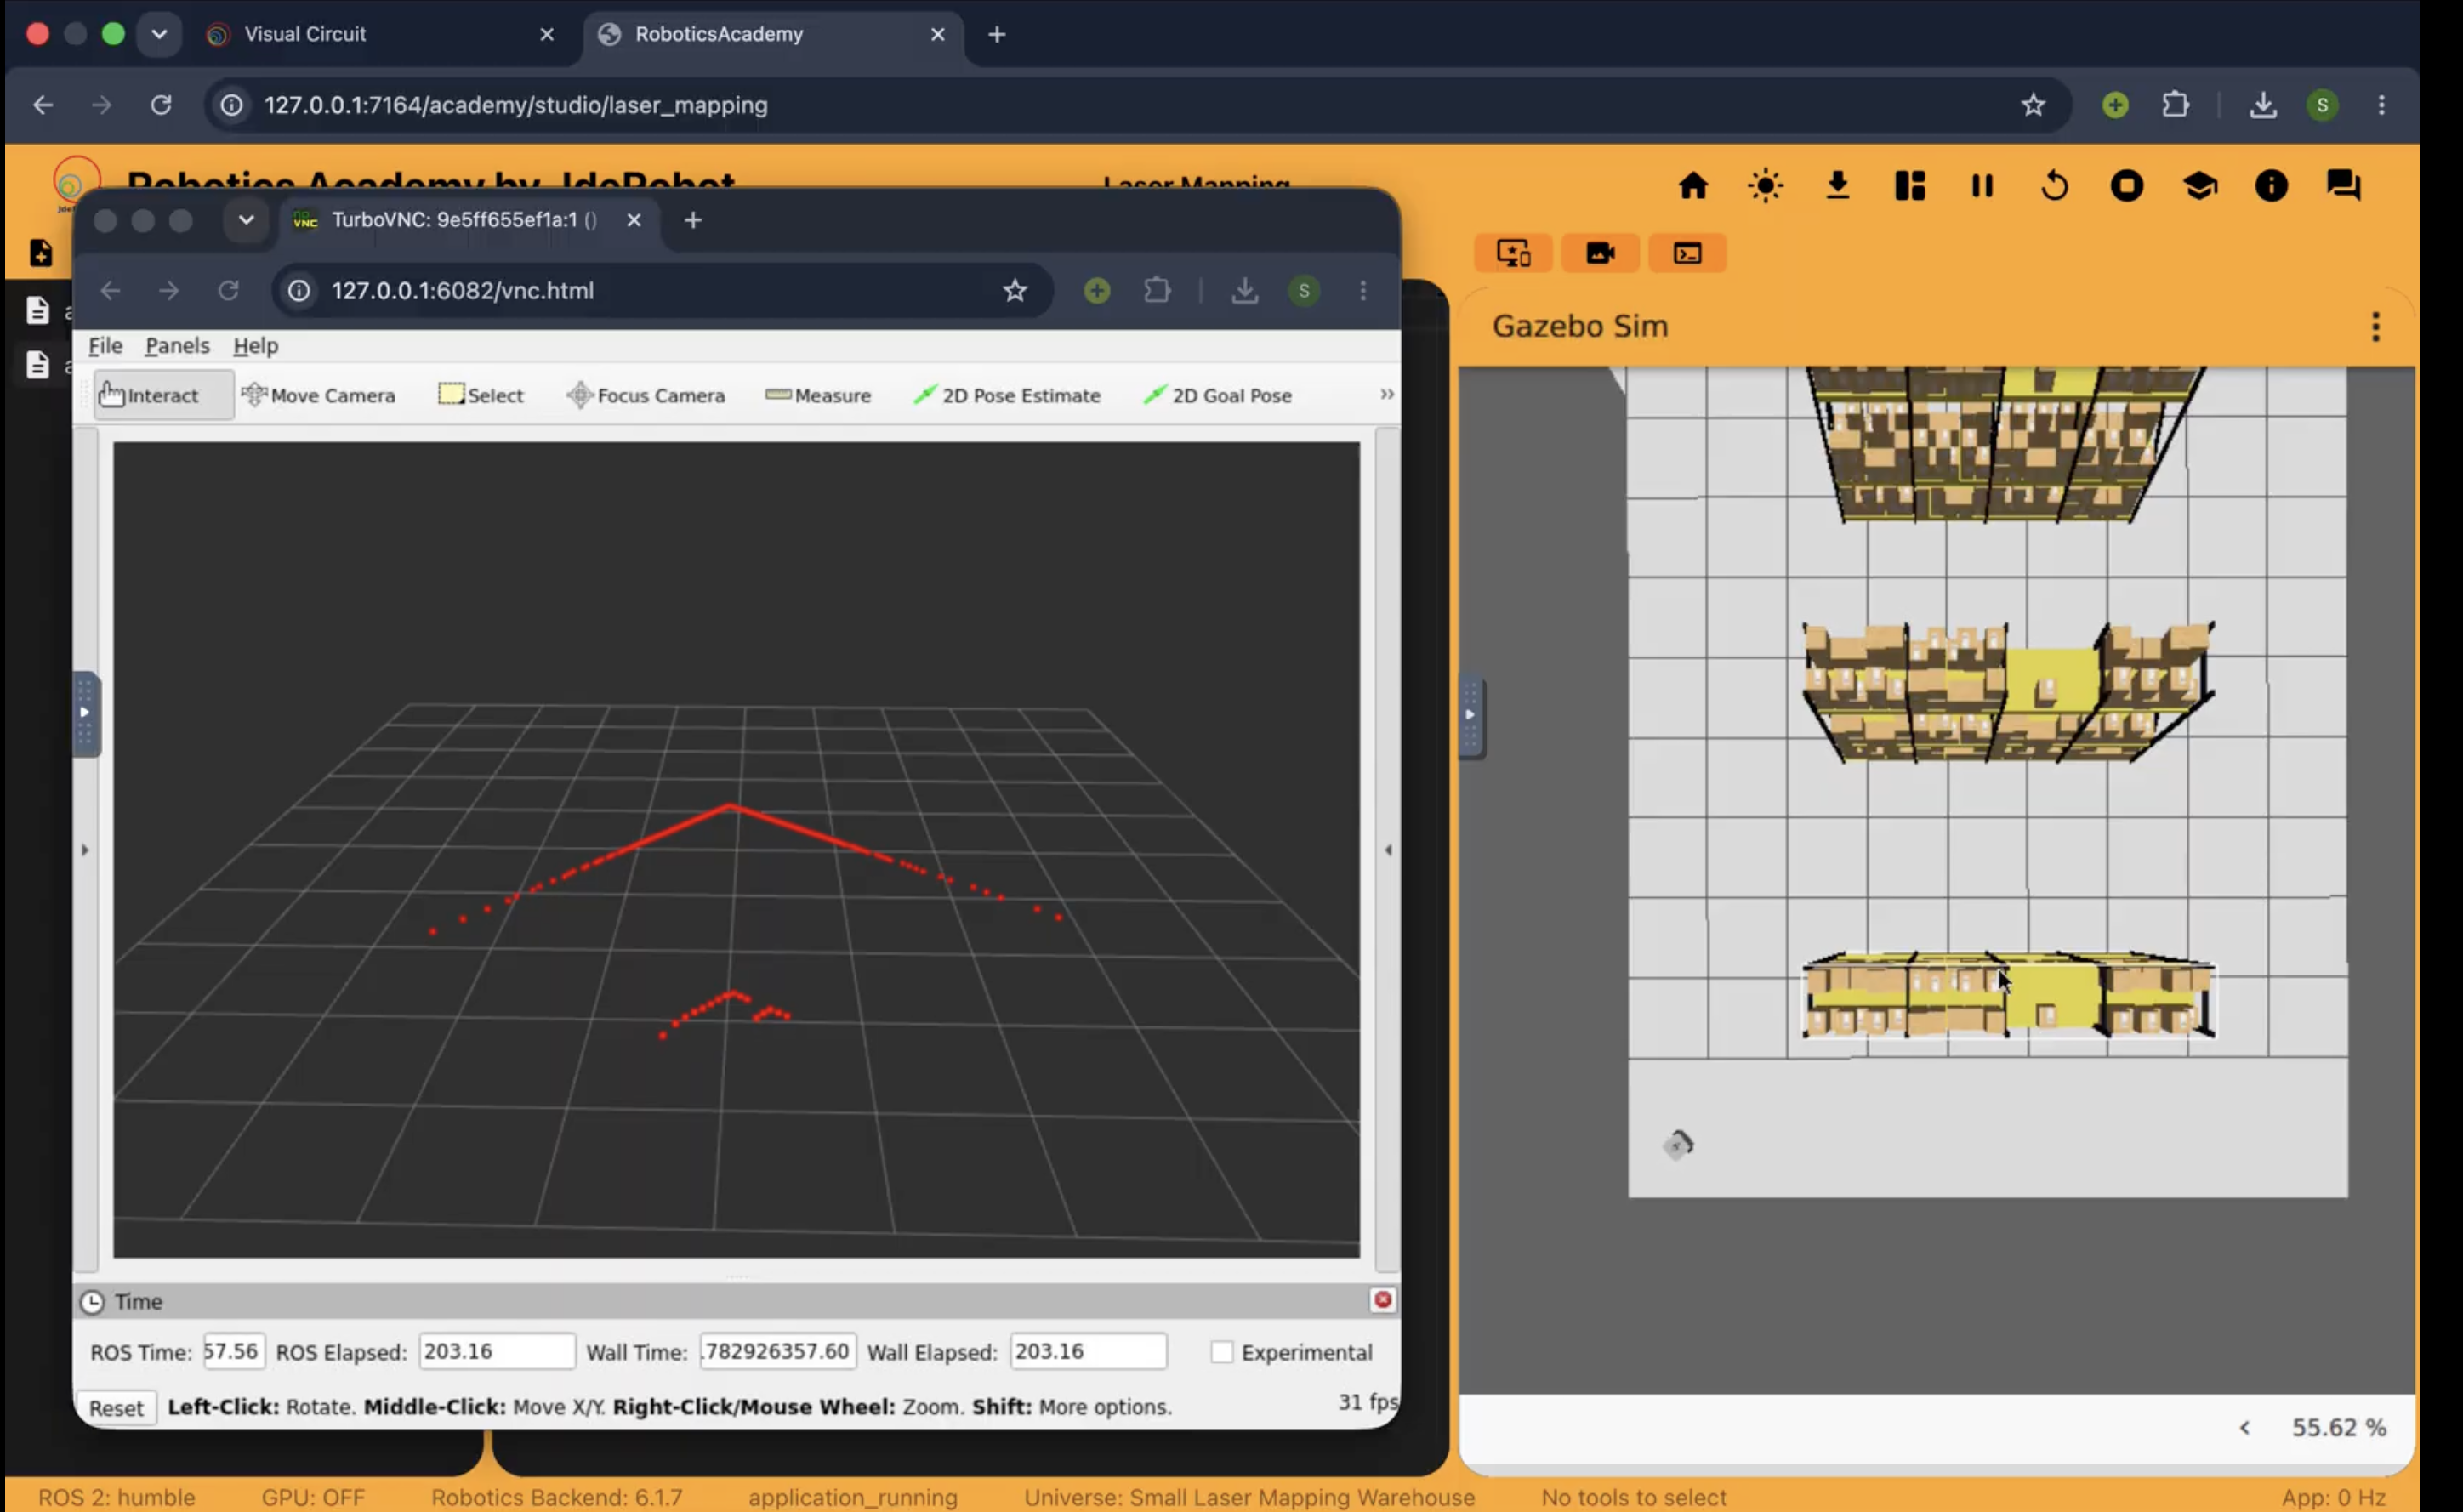
Task: Bookmark the laser_mapping page with the star
Action: tap(2032, 105)
